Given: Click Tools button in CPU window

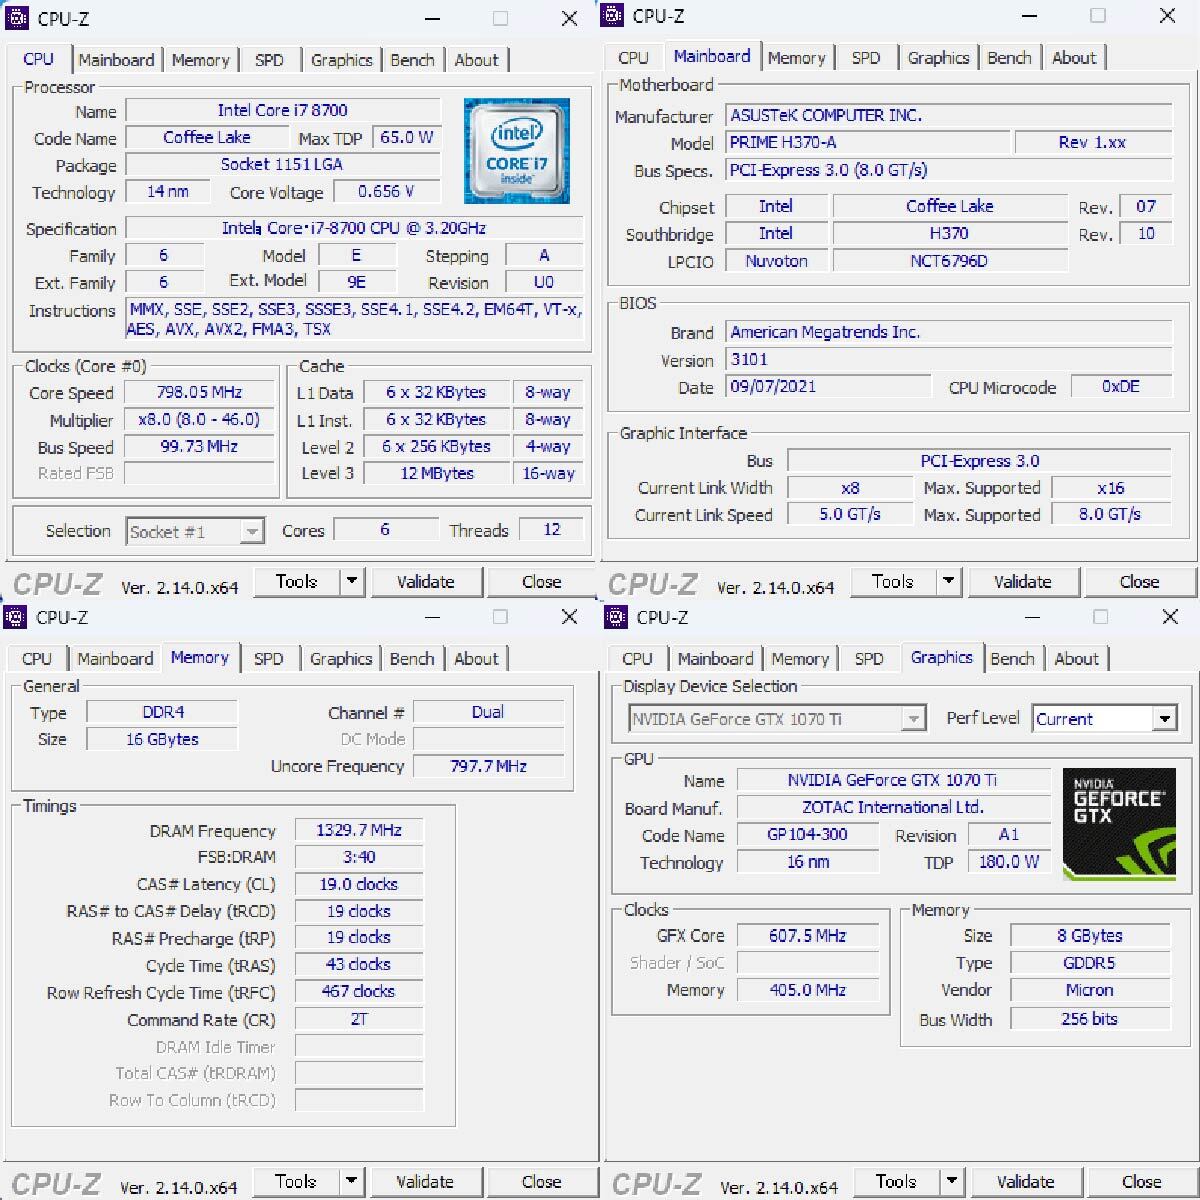Looking at the screenshot, I should click(x=296, y=581).
